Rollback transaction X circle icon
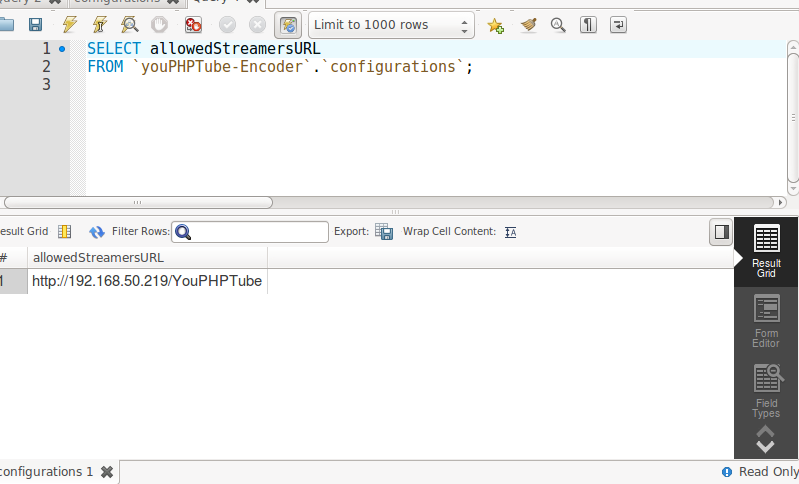Screen dimensions: 799x484 [x=257, y=24]
